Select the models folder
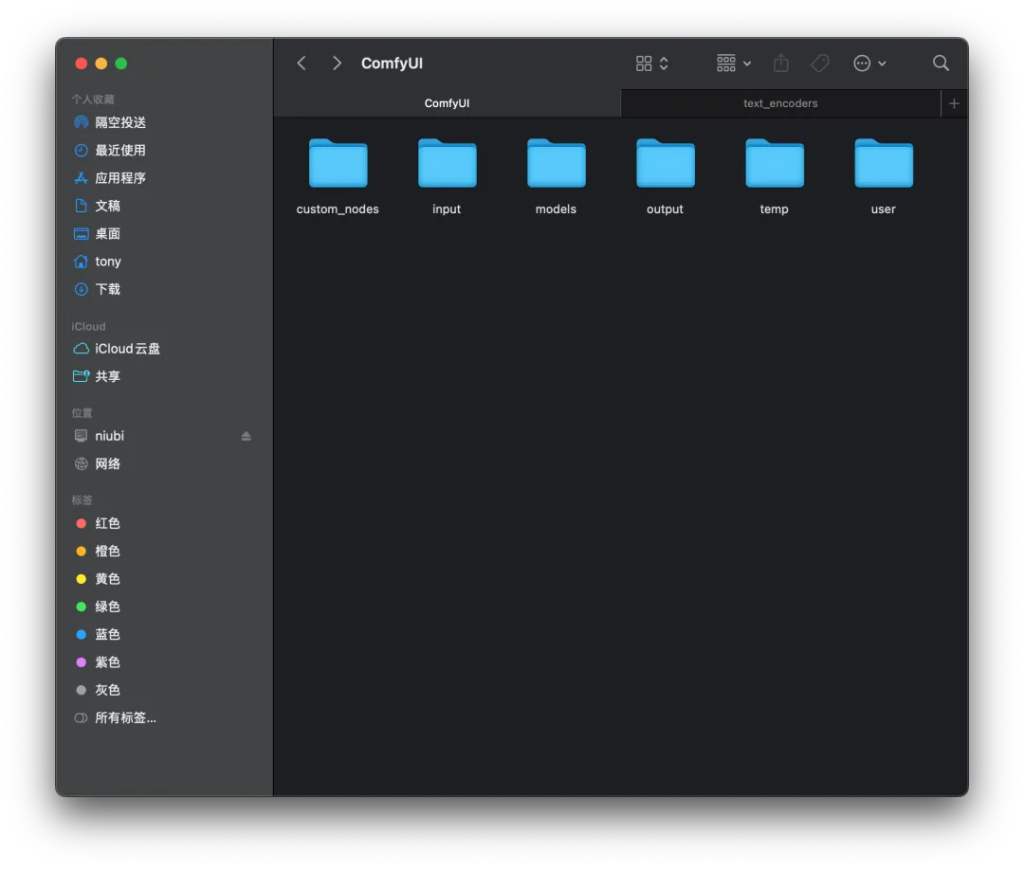 coord(556,164)
